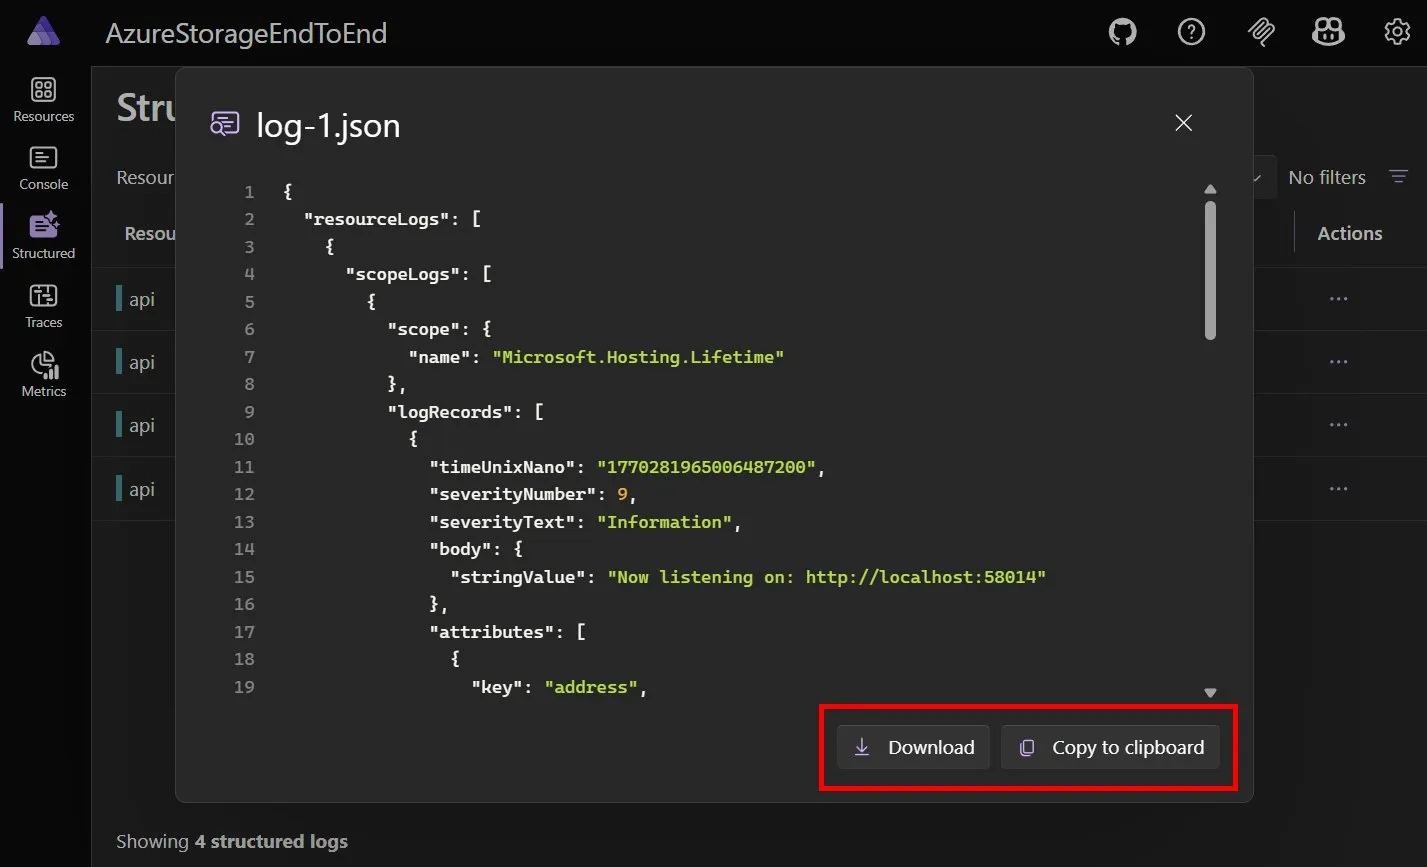The image size is (1427, 867).
Task: Click the Aspire logo
Action: tap(43, 31)
